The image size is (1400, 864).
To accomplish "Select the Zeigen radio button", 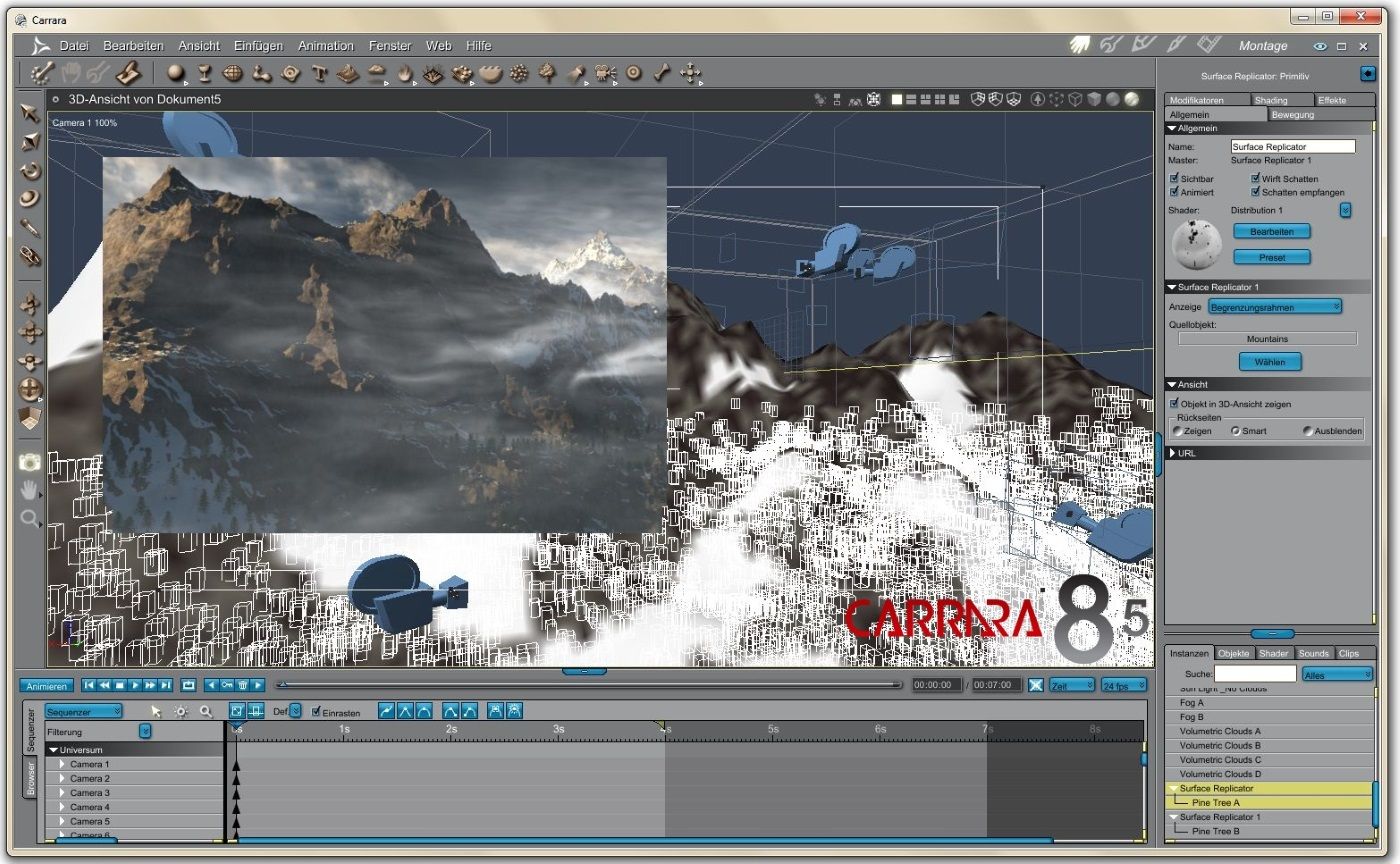I will pos(1178,431).
